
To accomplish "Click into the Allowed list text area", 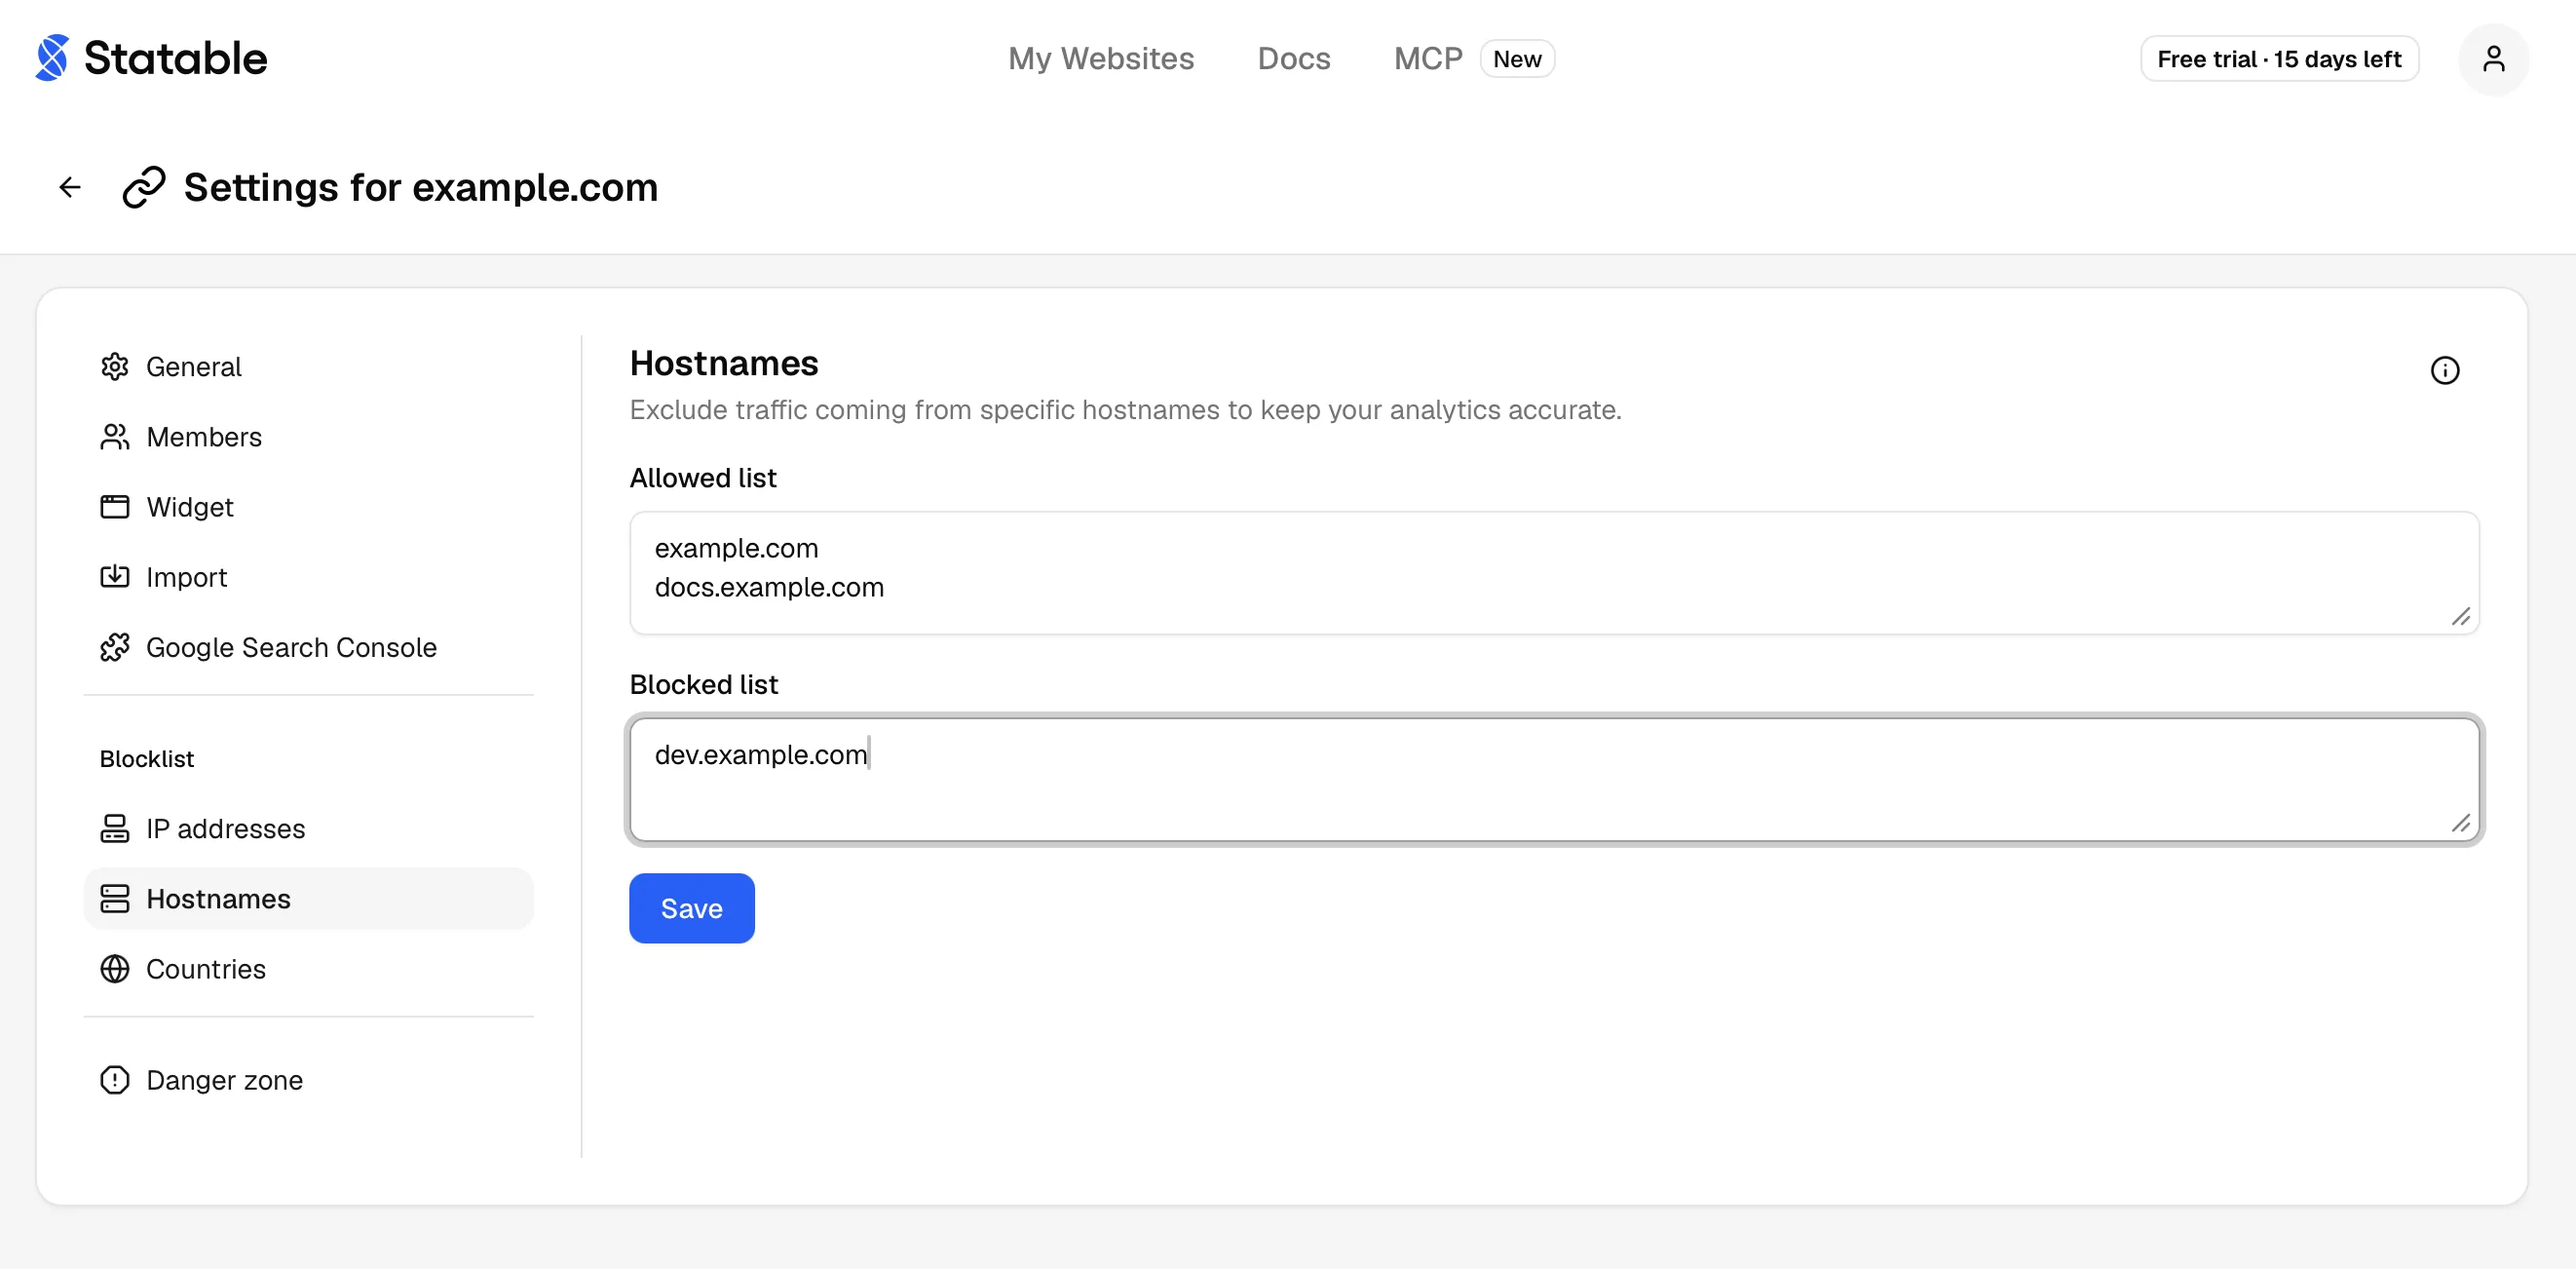I will point(1554,573).
